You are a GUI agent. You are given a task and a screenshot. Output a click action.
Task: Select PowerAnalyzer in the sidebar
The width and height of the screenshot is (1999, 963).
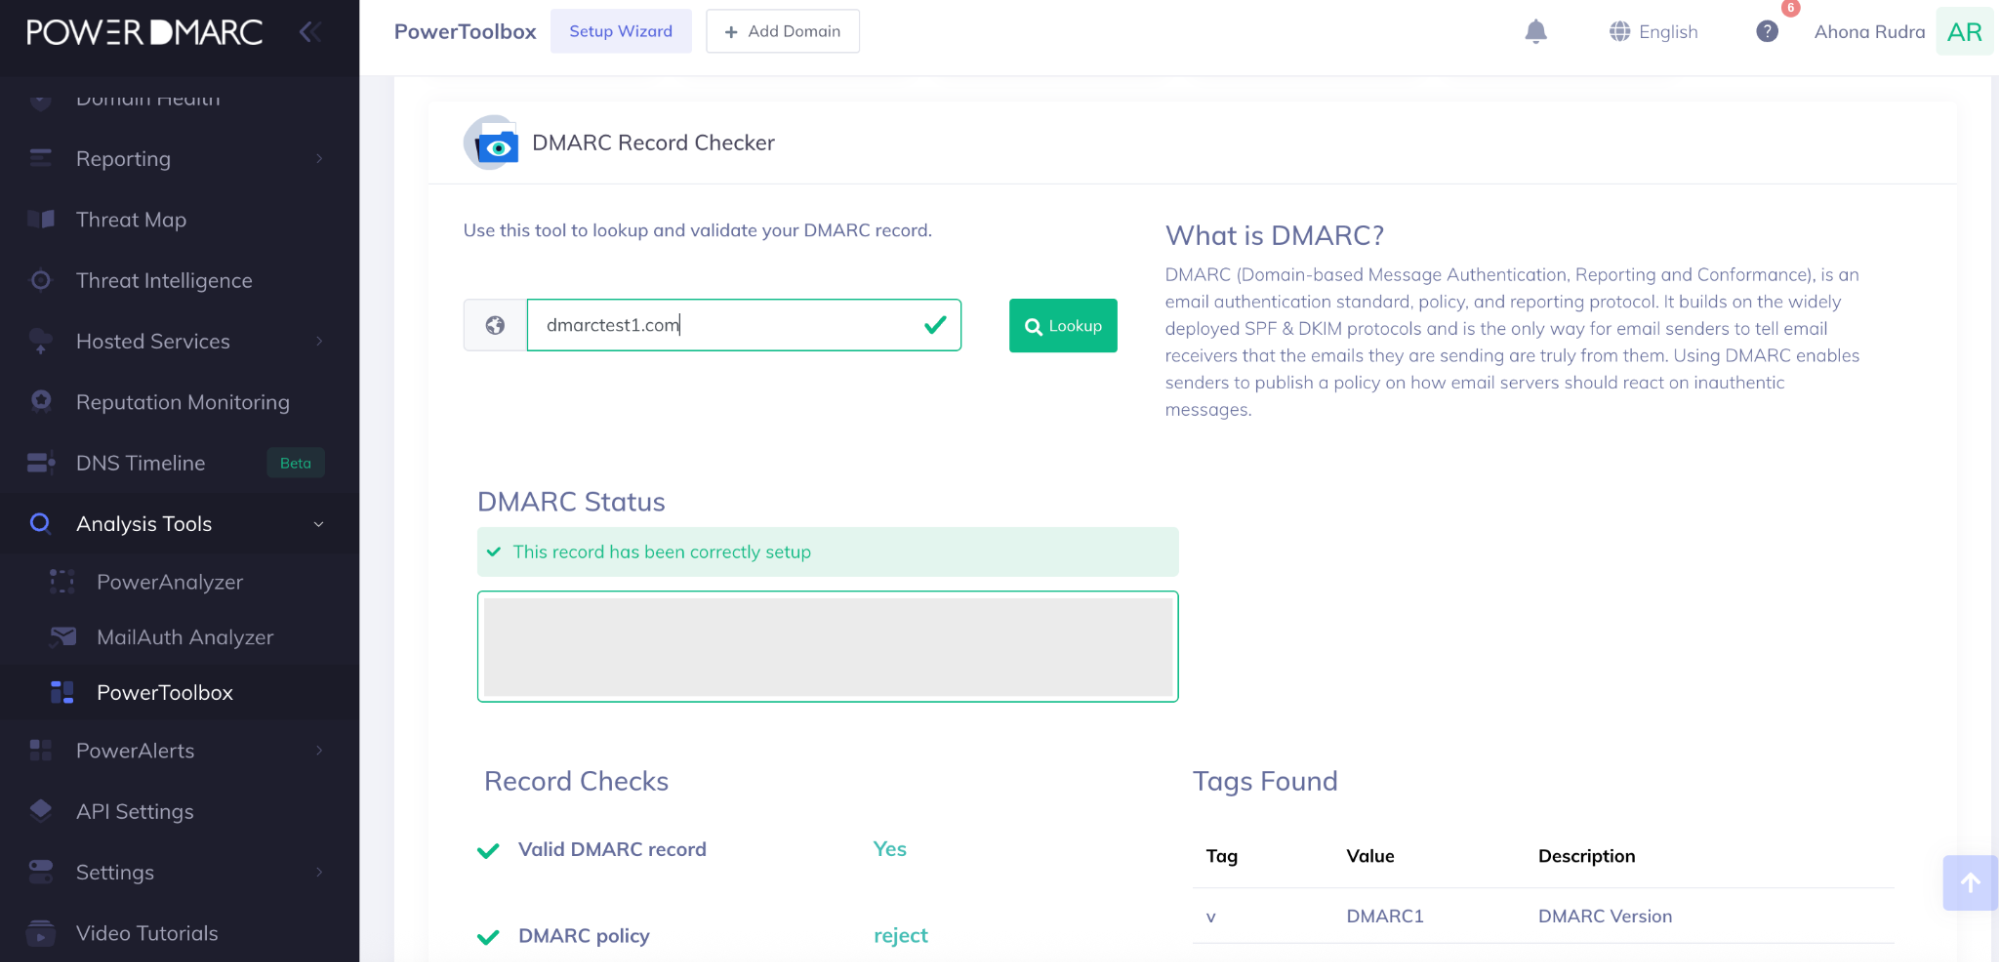169,581
